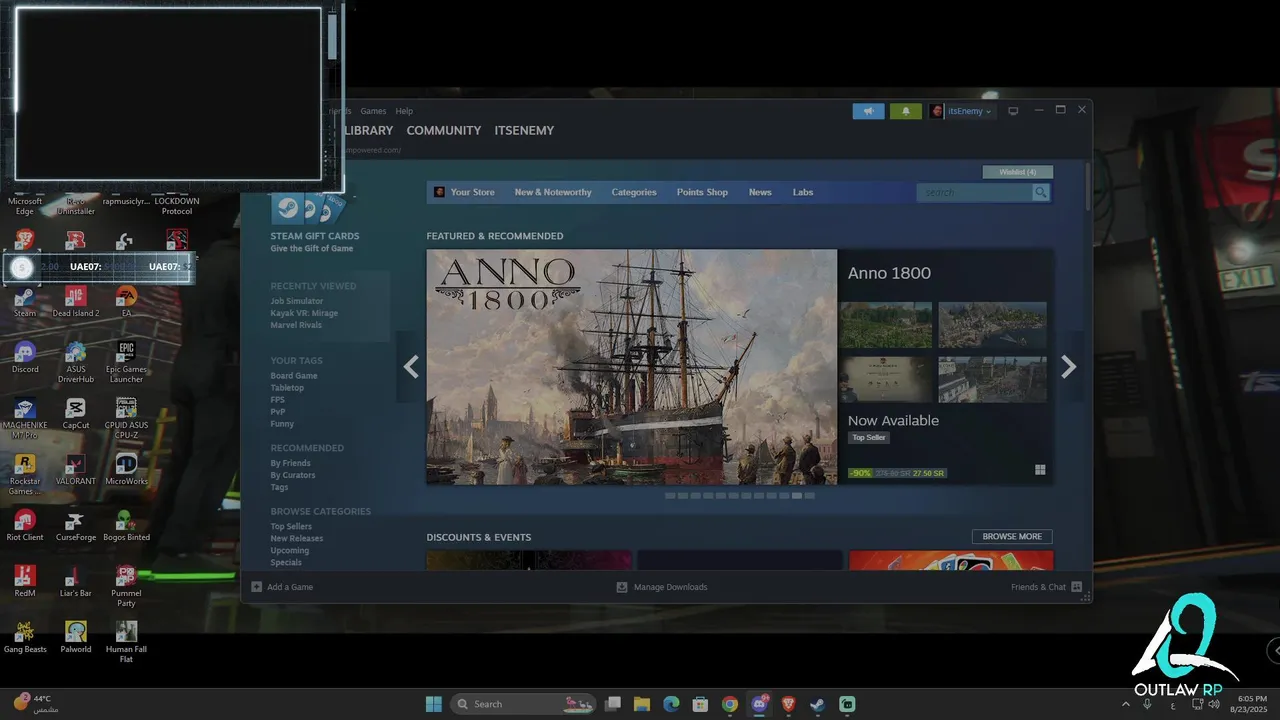
Task: Launch VALORANT desktop shortcut
Action: 75,469
